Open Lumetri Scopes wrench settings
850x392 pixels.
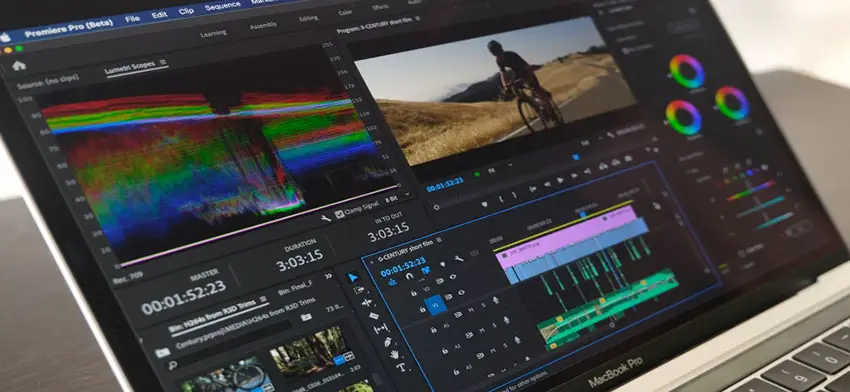[325, 218]
